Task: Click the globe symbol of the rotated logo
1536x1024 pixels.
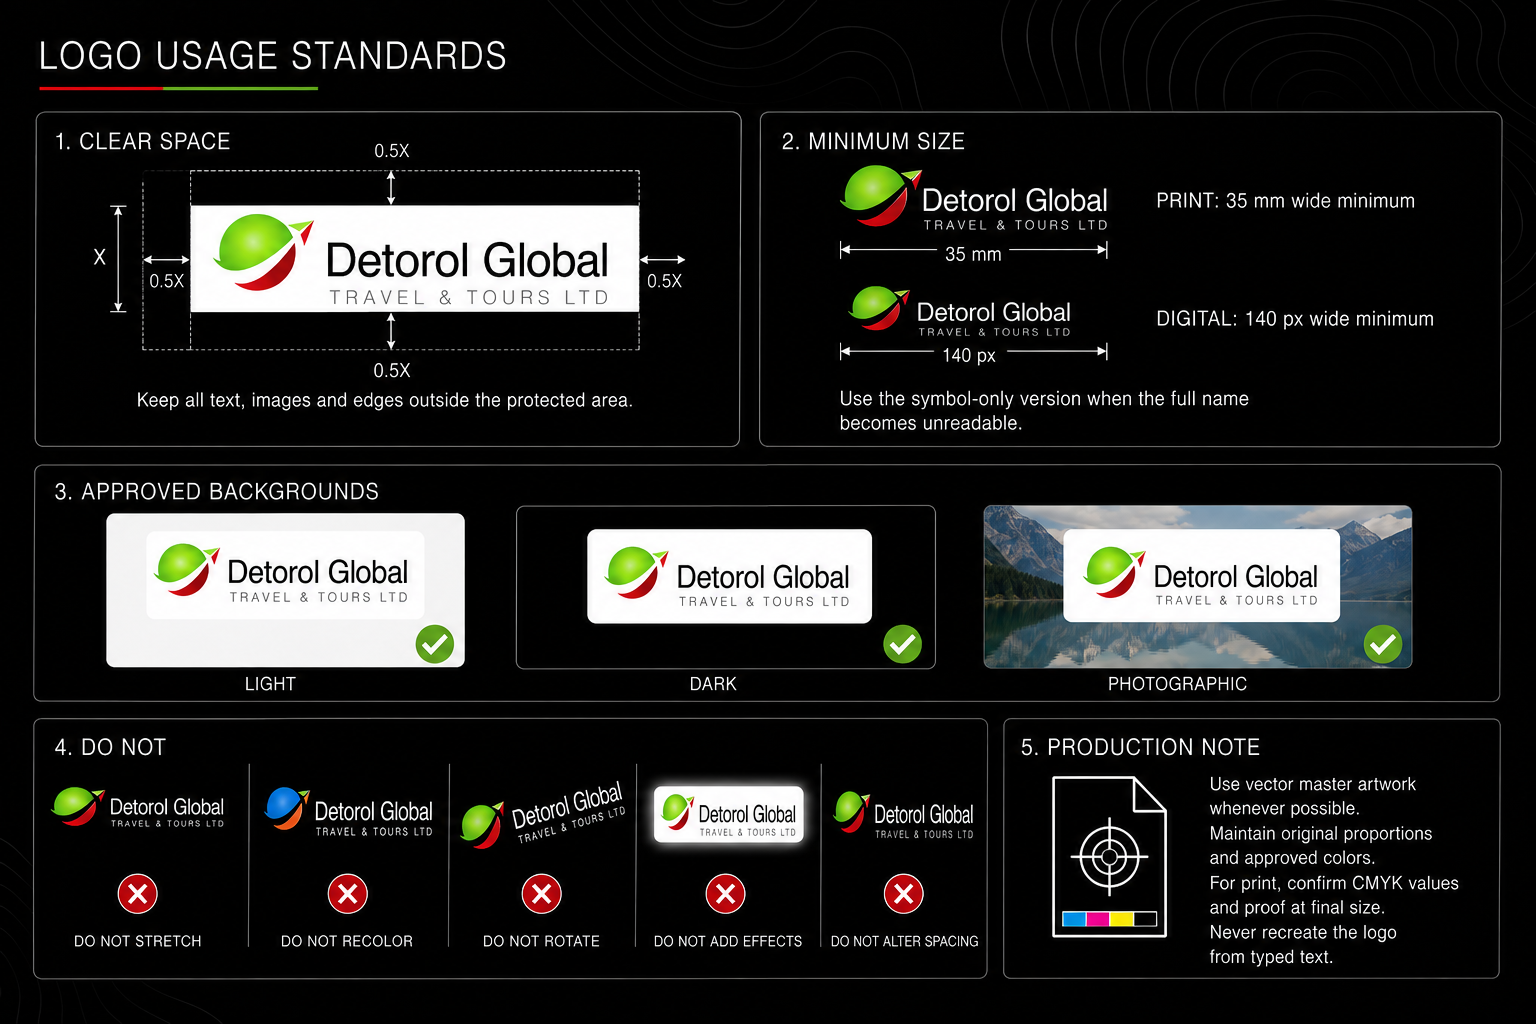Action: tap(482, 826)
